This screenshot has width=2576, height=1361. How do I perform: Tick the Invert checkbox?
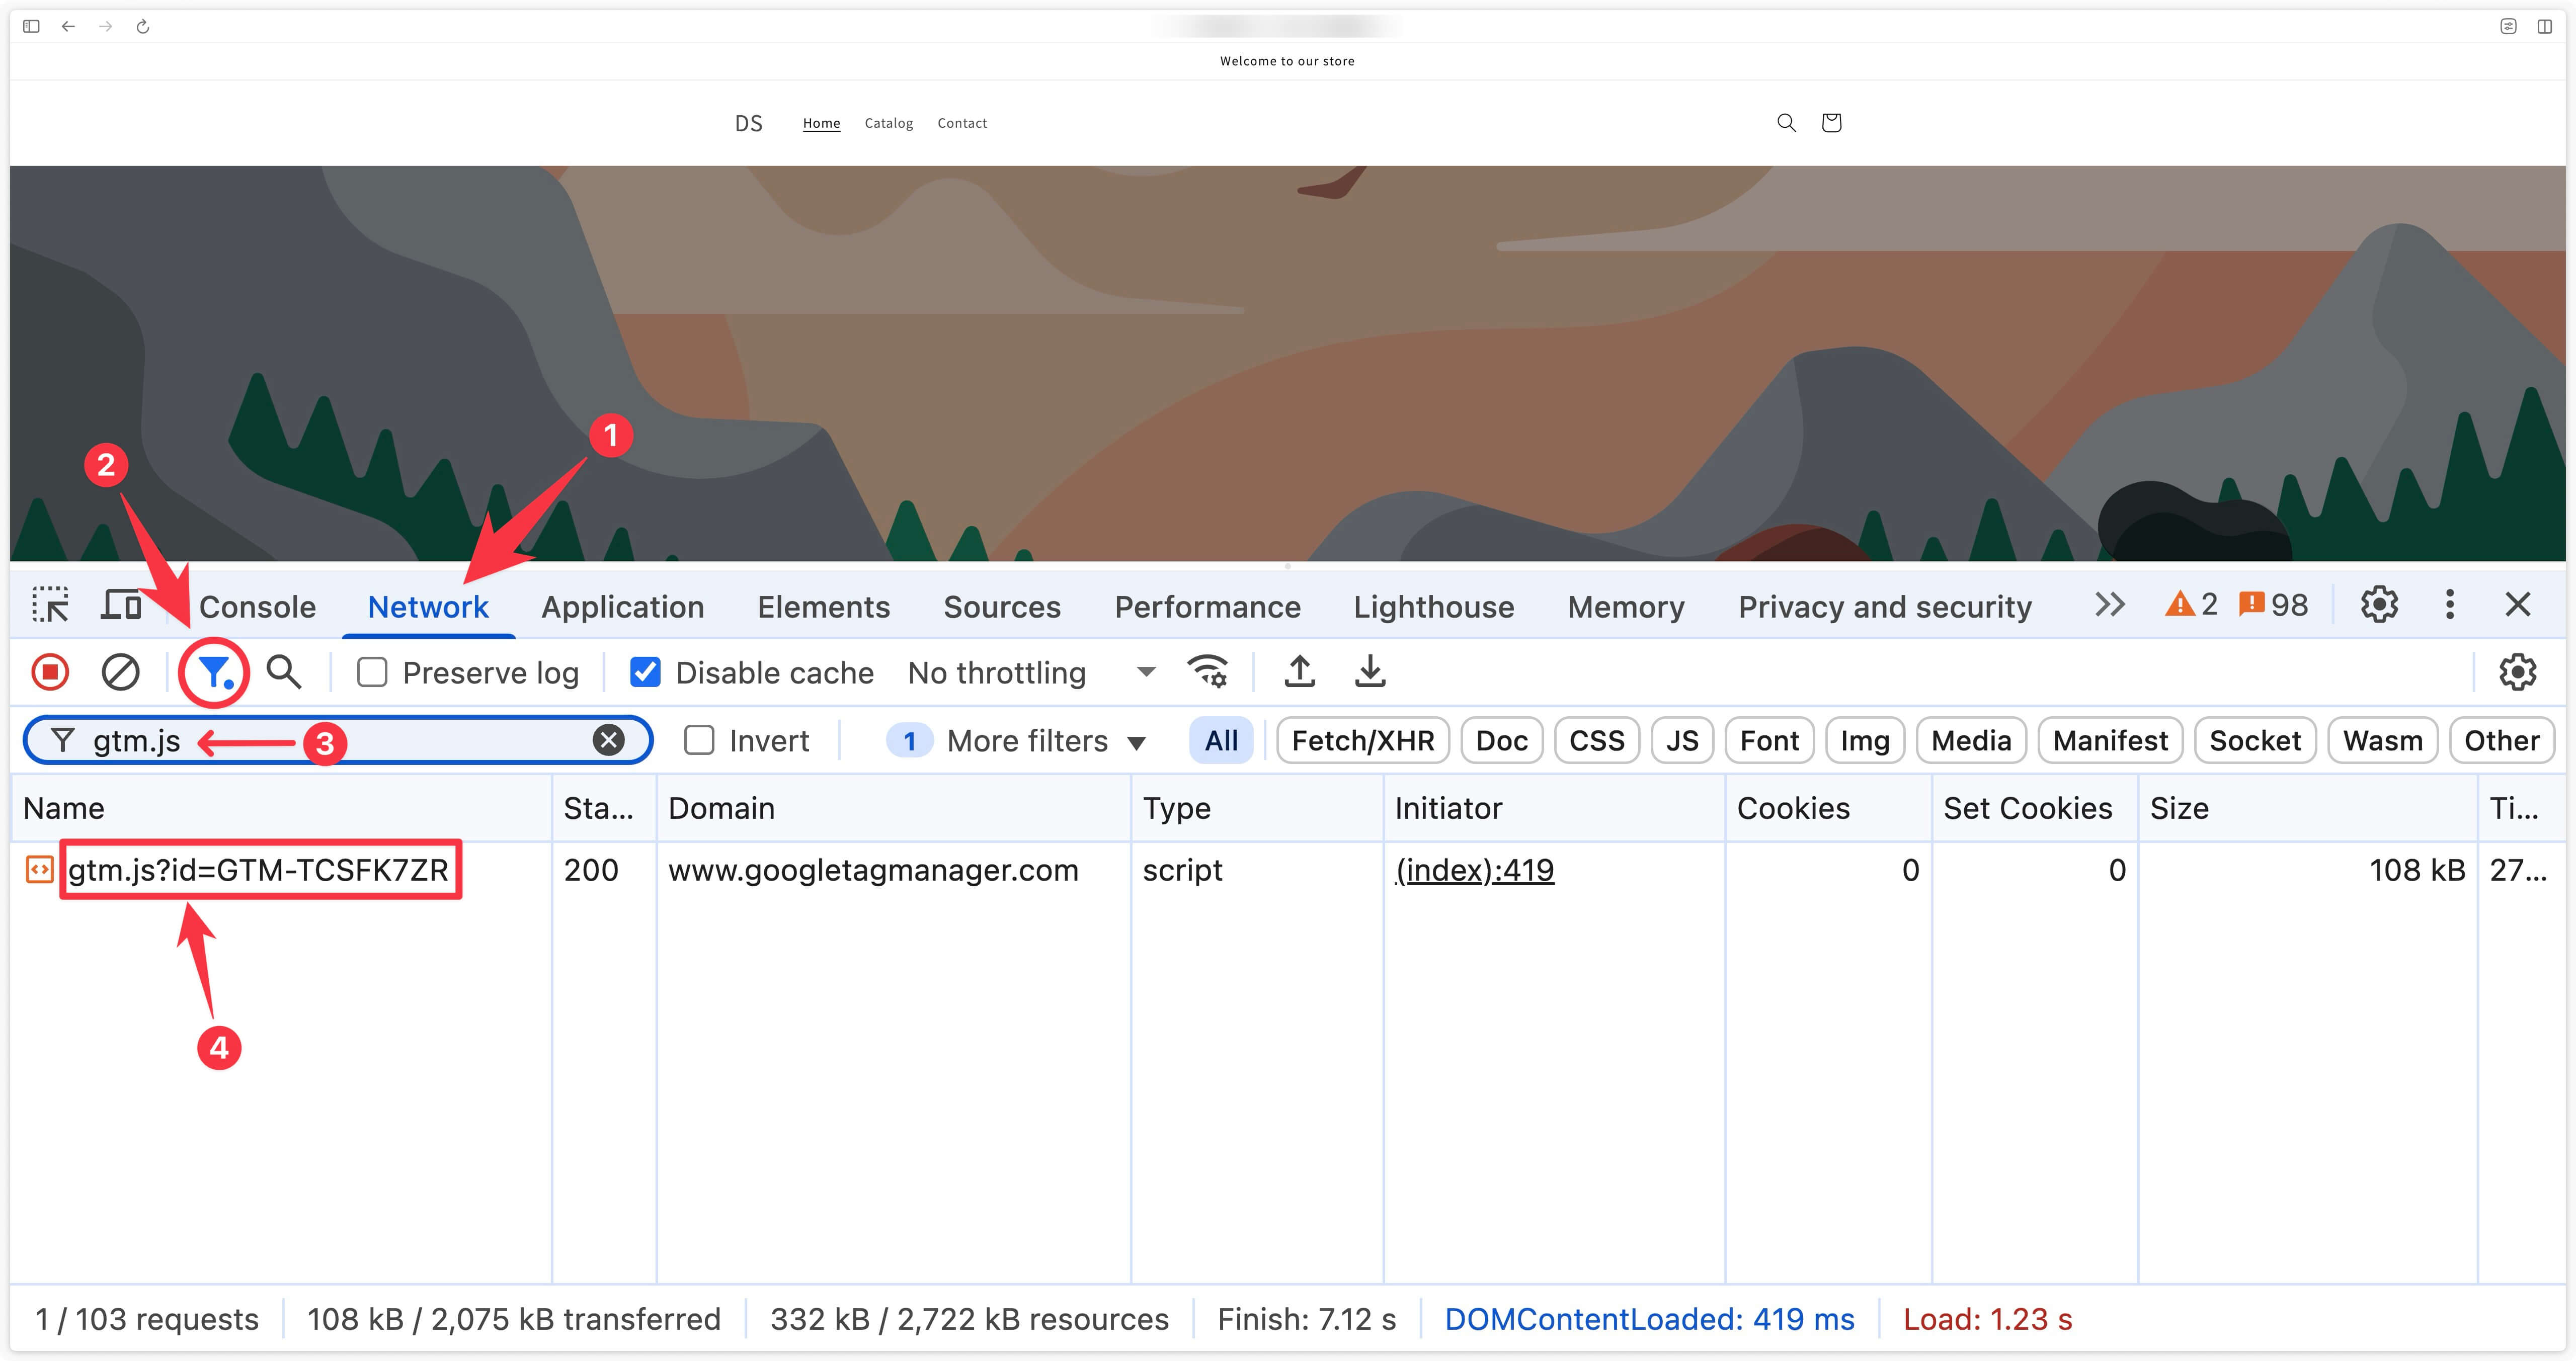point(699,740)
